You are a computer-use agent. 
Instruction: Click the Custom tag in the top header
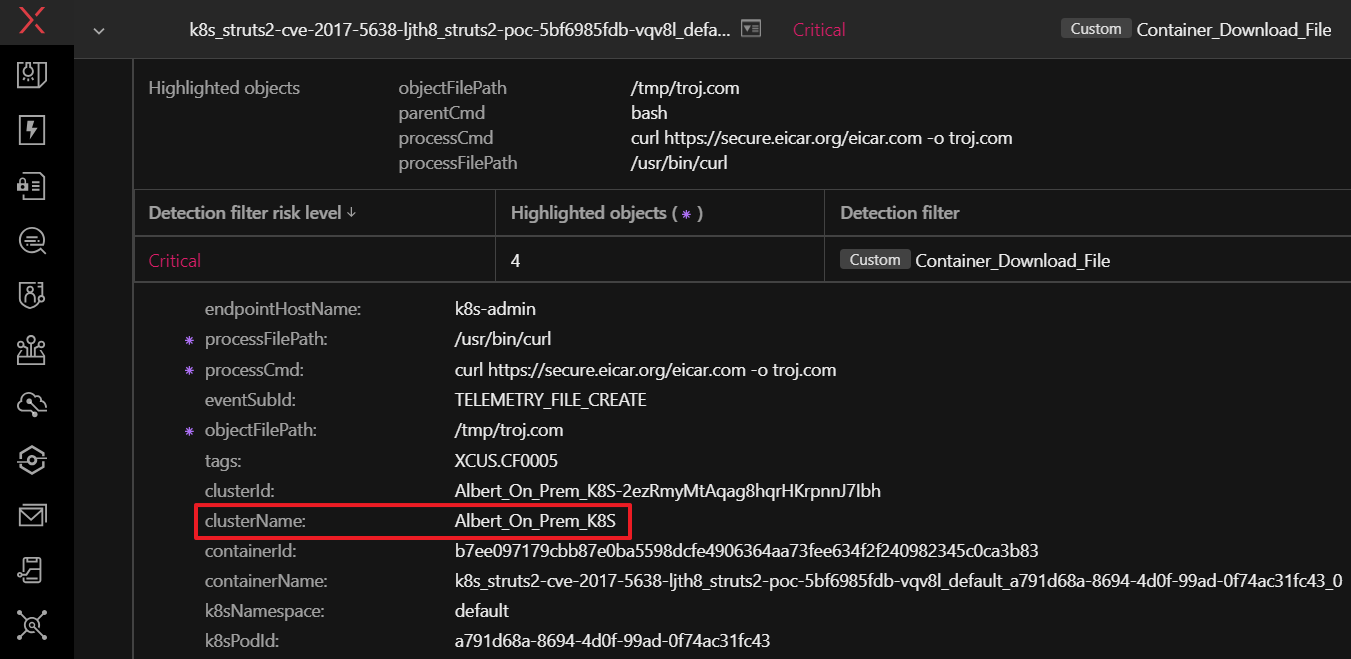(1095, 29)
